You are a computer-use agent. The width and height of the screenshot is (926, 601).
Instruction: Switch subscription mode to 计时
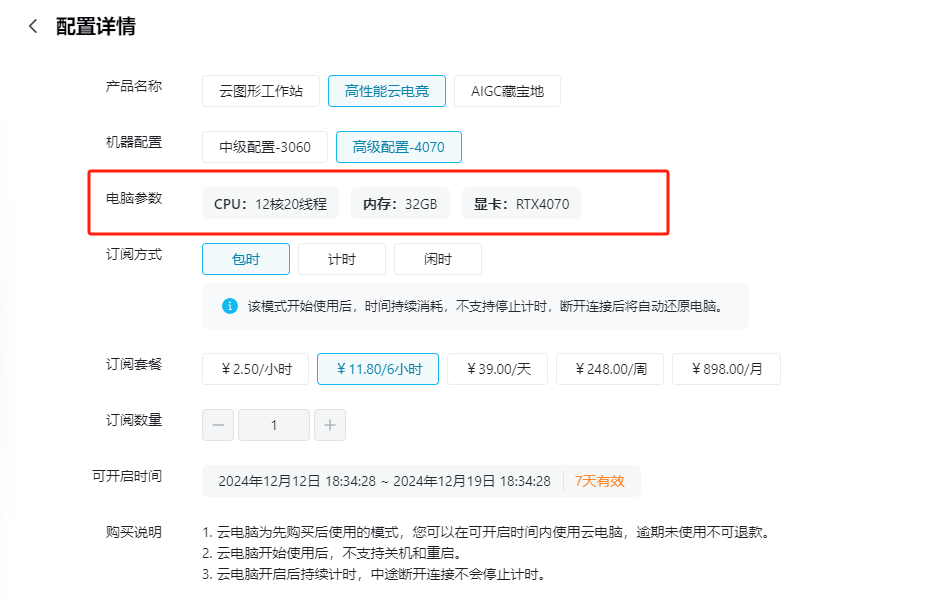[x=342, y=259]
